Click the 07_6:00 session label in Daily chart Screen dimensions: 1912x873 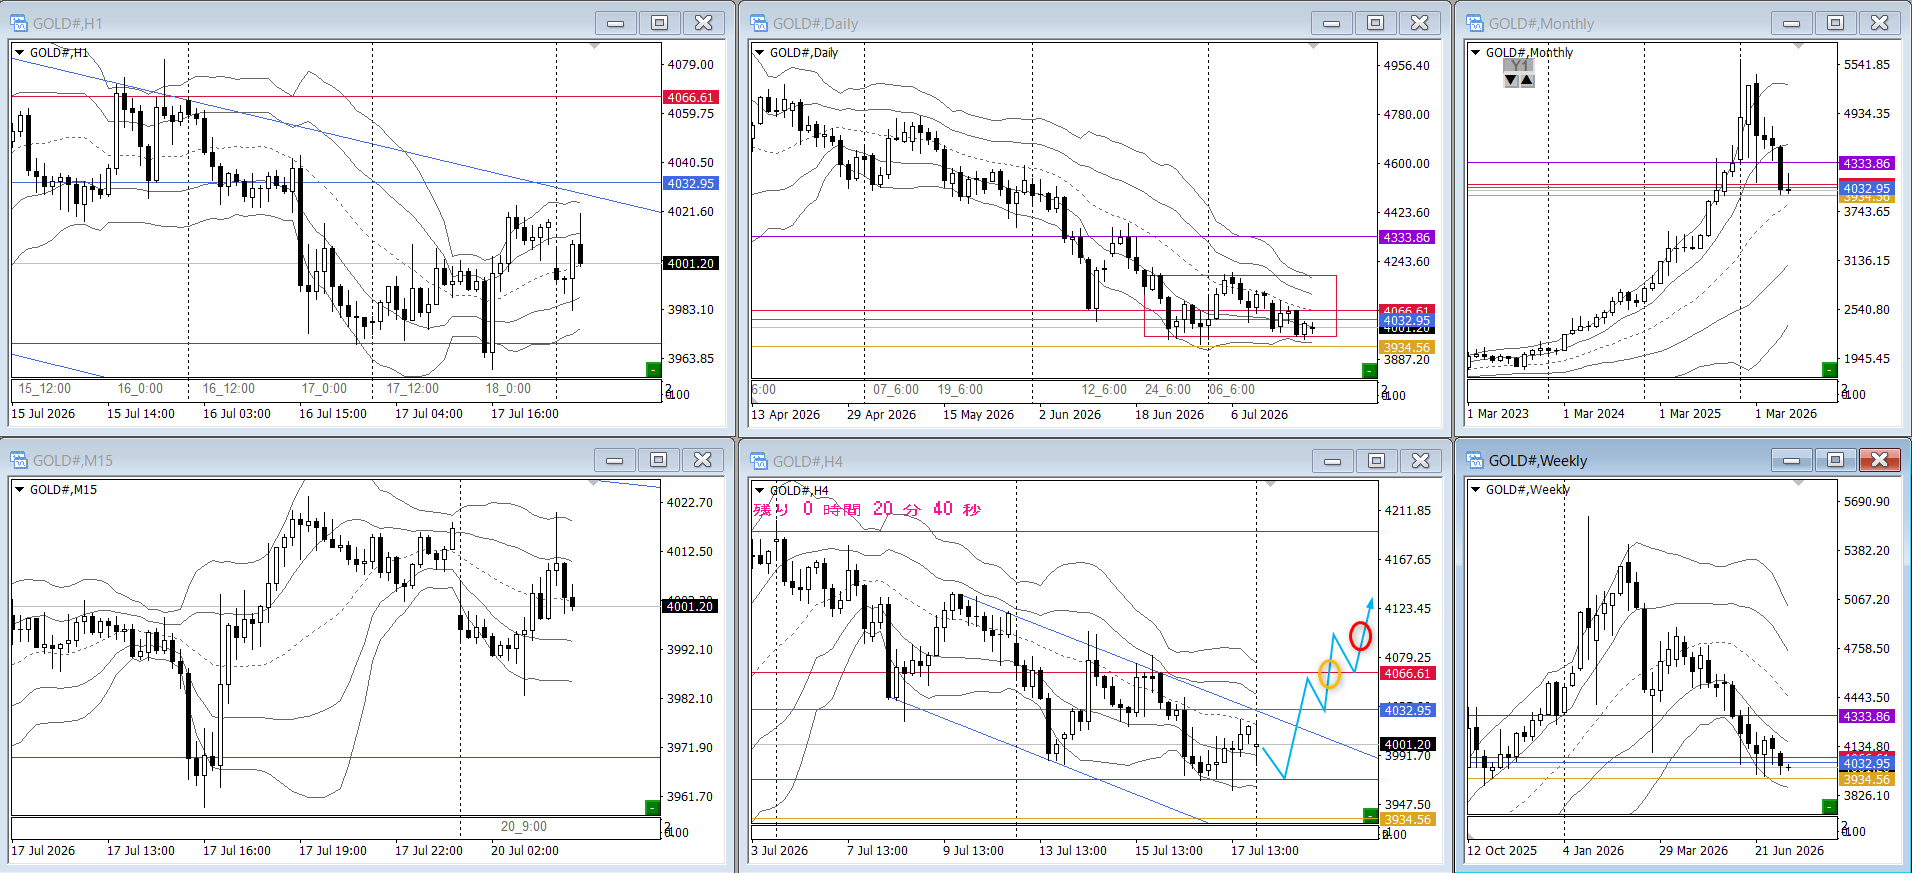point(896,389)
